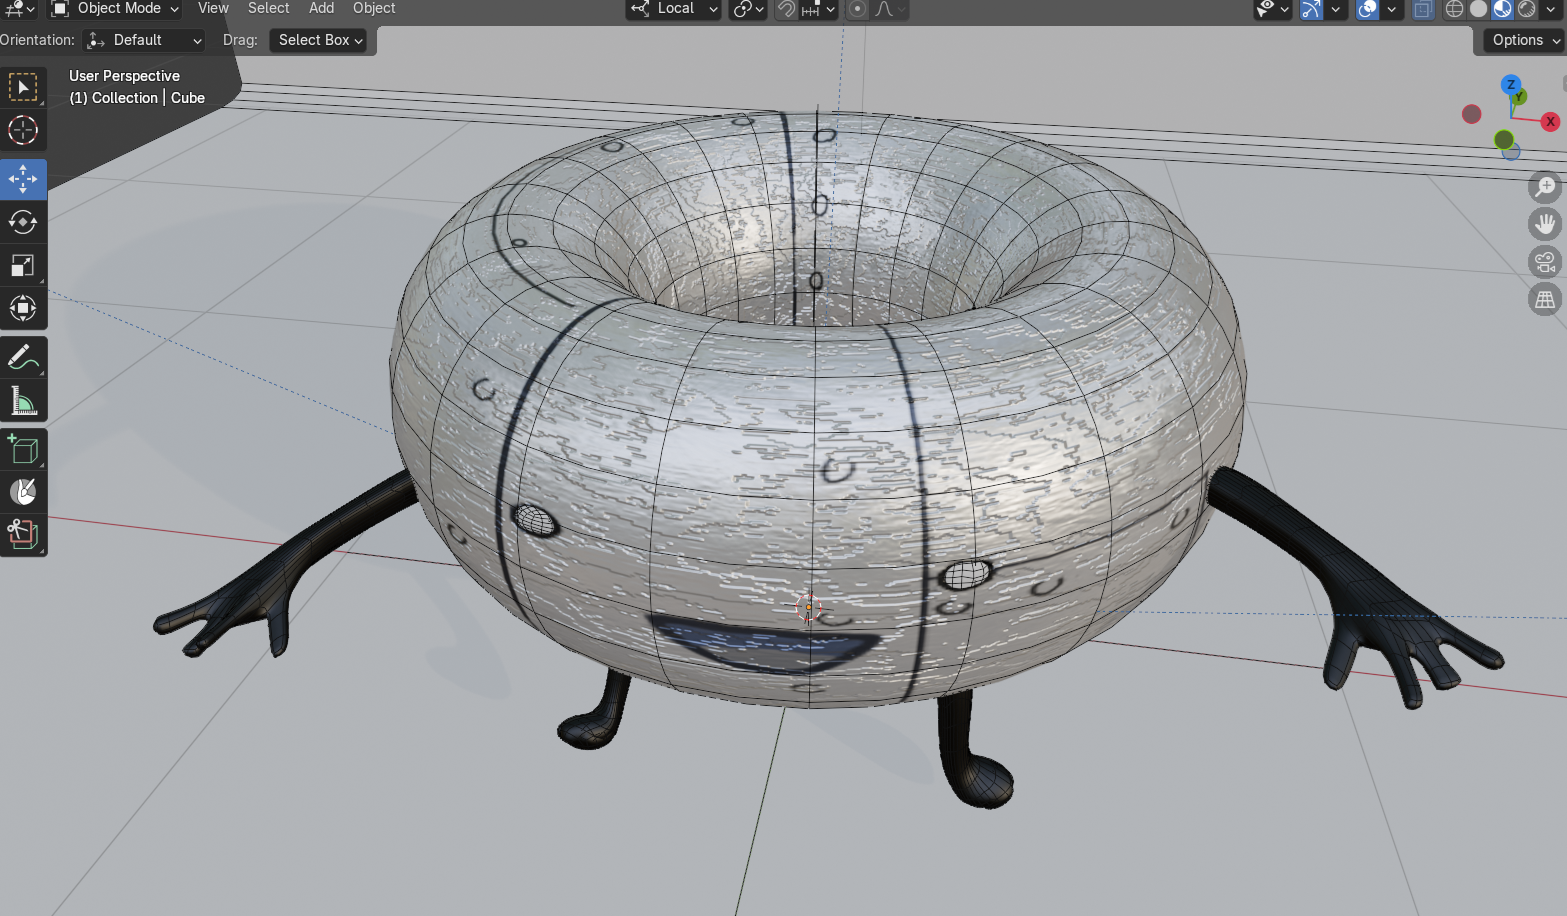
Task: Click the negative X axis dot on gizmo
Action: pos(1471,114)
